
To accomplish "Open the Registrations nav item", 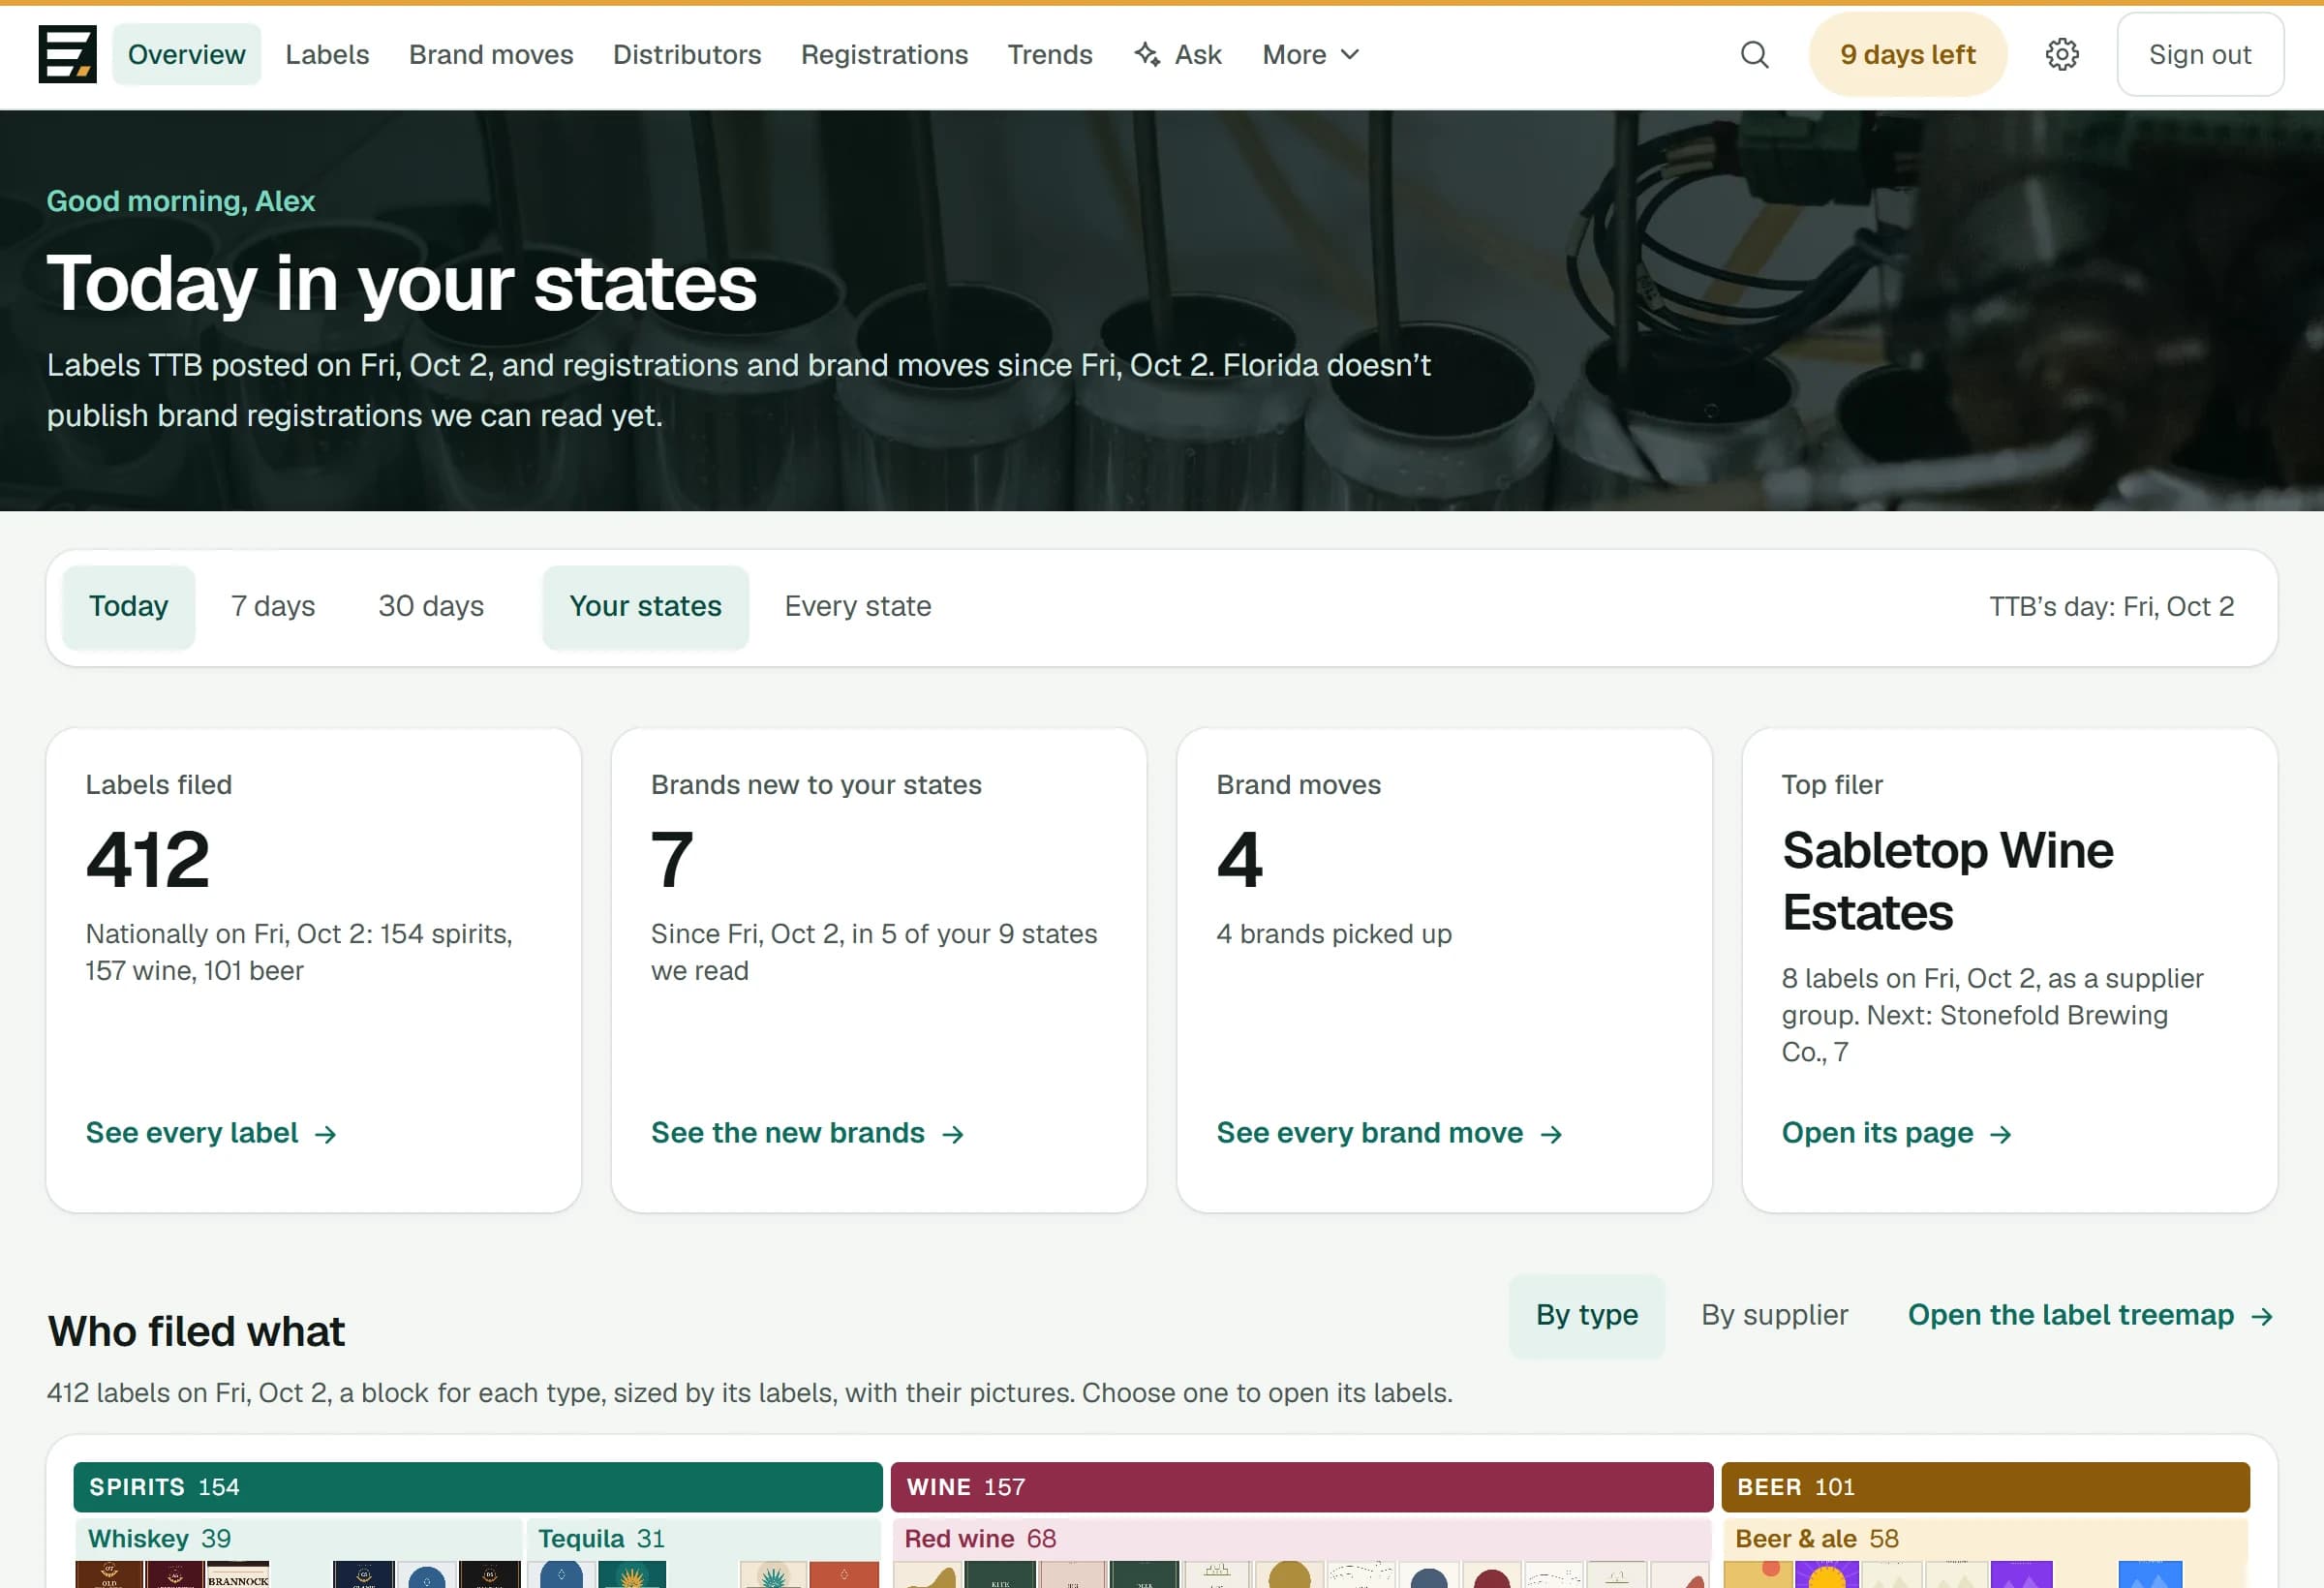I will [x=884, y=54].
